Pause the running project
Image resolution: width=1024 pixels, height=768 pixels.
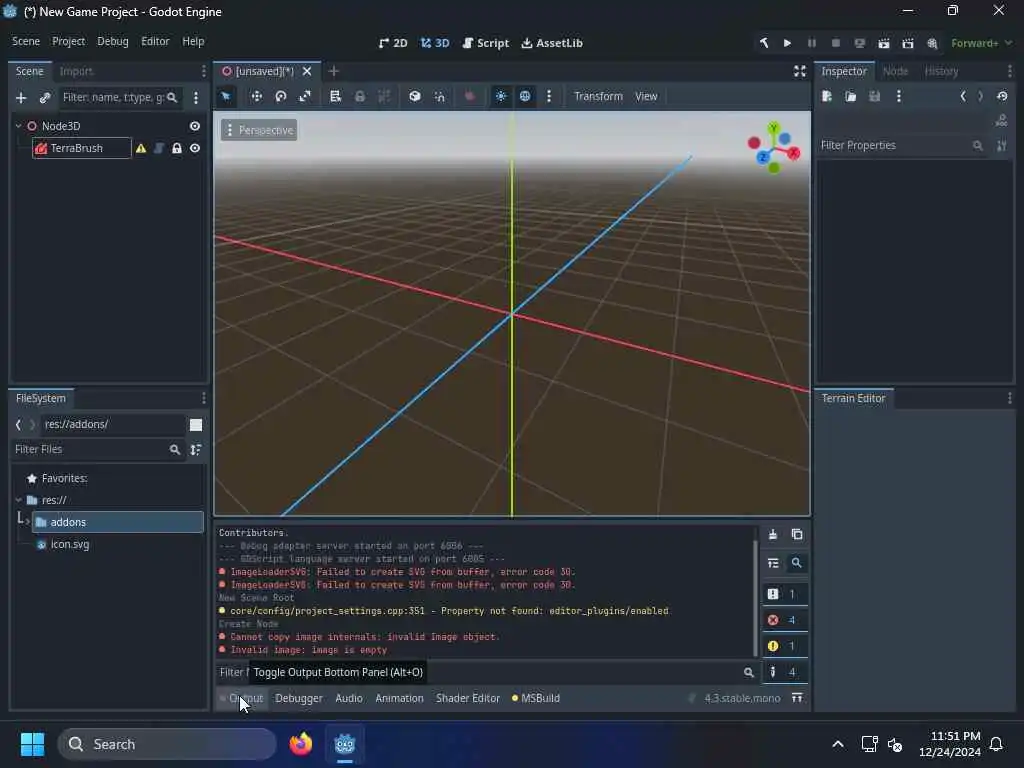[812, 43]
